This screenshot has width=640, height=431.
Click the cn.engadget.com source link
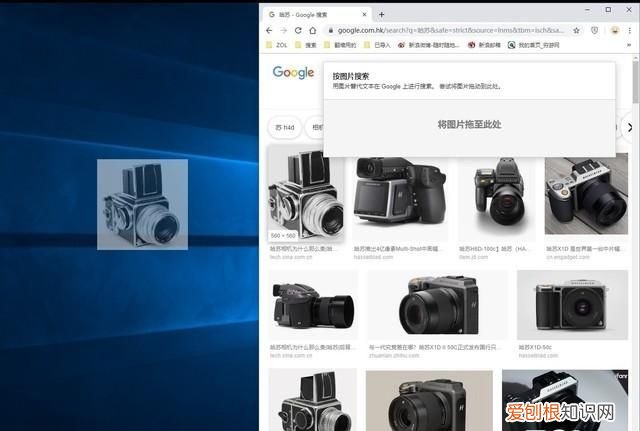(568, 257)
